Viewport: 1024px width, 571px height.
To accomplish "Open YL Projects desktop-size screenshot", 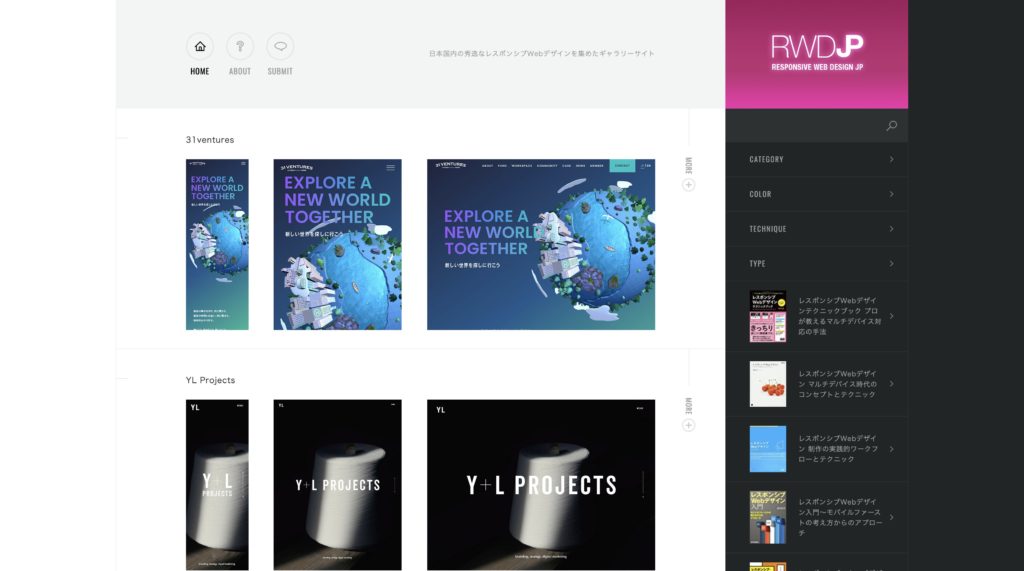I will pos(541,485).
